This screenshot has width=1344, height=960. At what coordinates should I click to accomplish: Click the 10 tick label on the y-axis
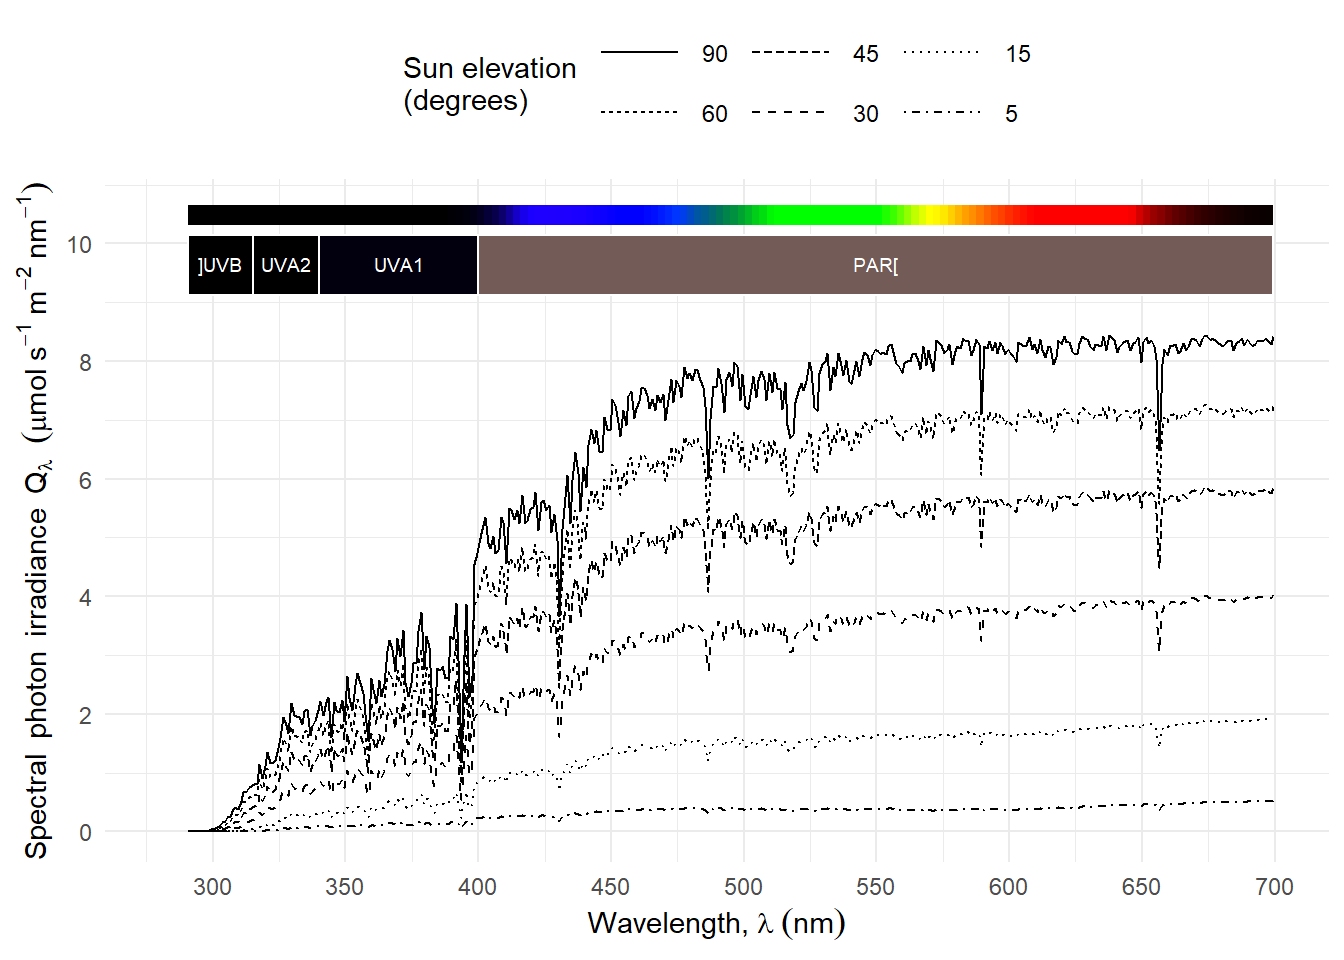[x=79, y=245]
